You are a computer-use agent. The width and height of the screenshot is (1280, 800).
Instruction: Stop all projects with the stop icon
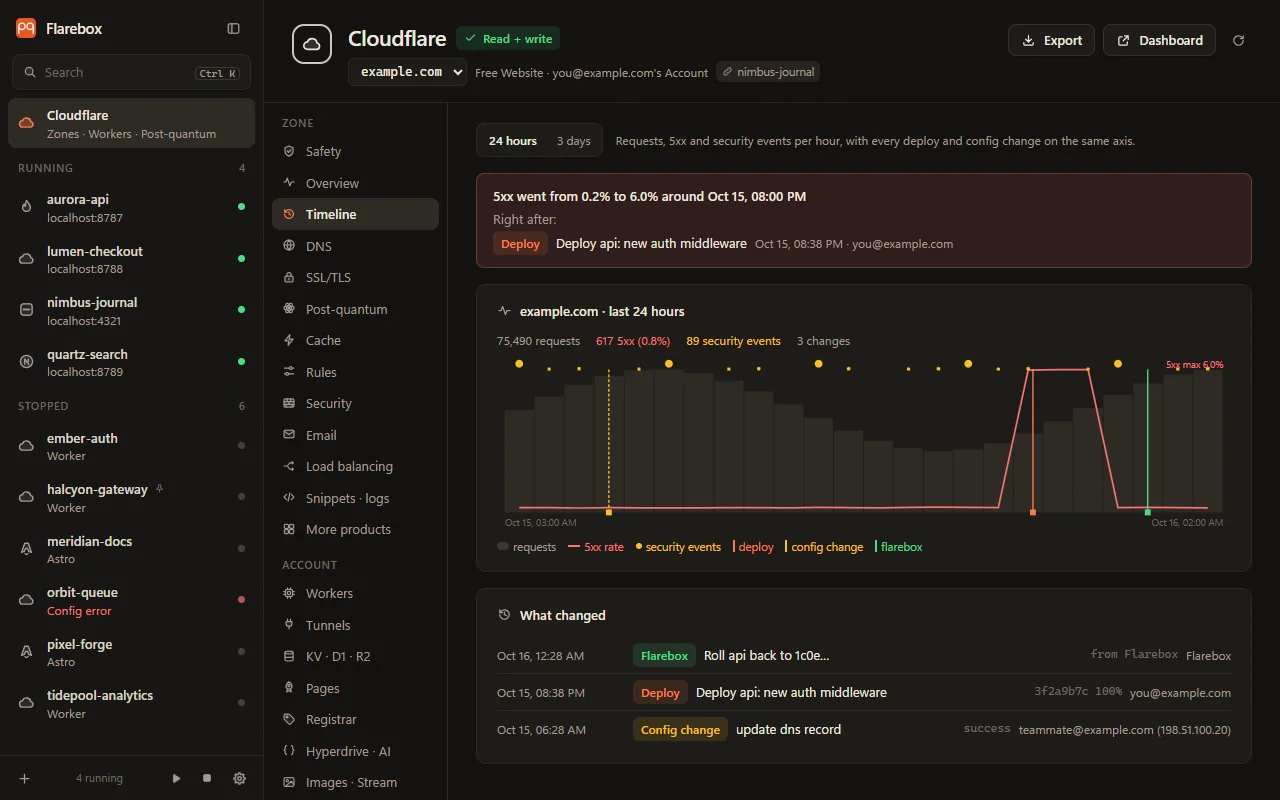coord(207,778)
